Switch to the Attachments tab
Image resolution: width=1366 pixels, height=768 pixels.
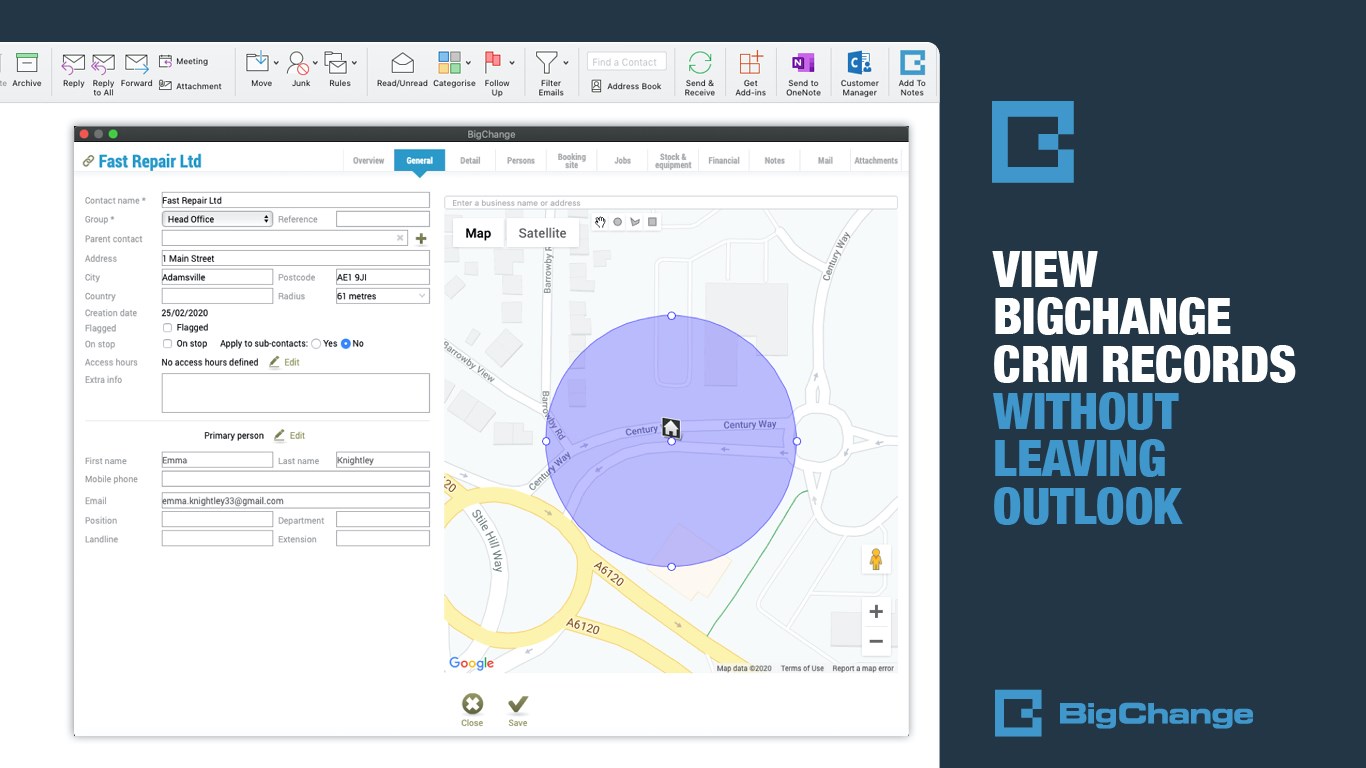[x=876, y=160]
